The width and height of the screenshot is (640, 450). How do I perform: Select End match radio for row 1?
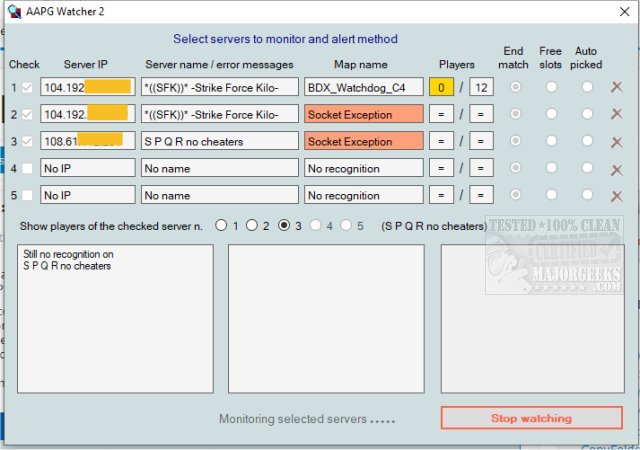tap(516, 87)
